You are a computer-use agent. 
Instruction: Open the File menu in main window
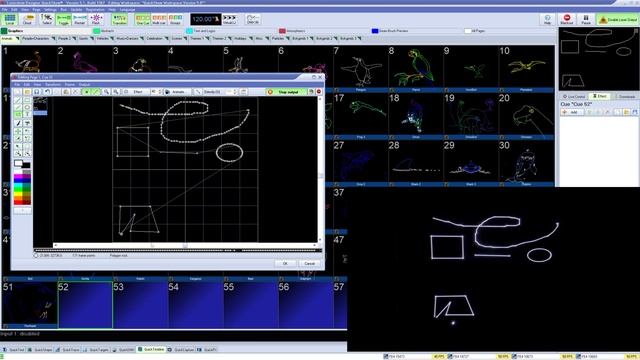[x=5, y=9]
